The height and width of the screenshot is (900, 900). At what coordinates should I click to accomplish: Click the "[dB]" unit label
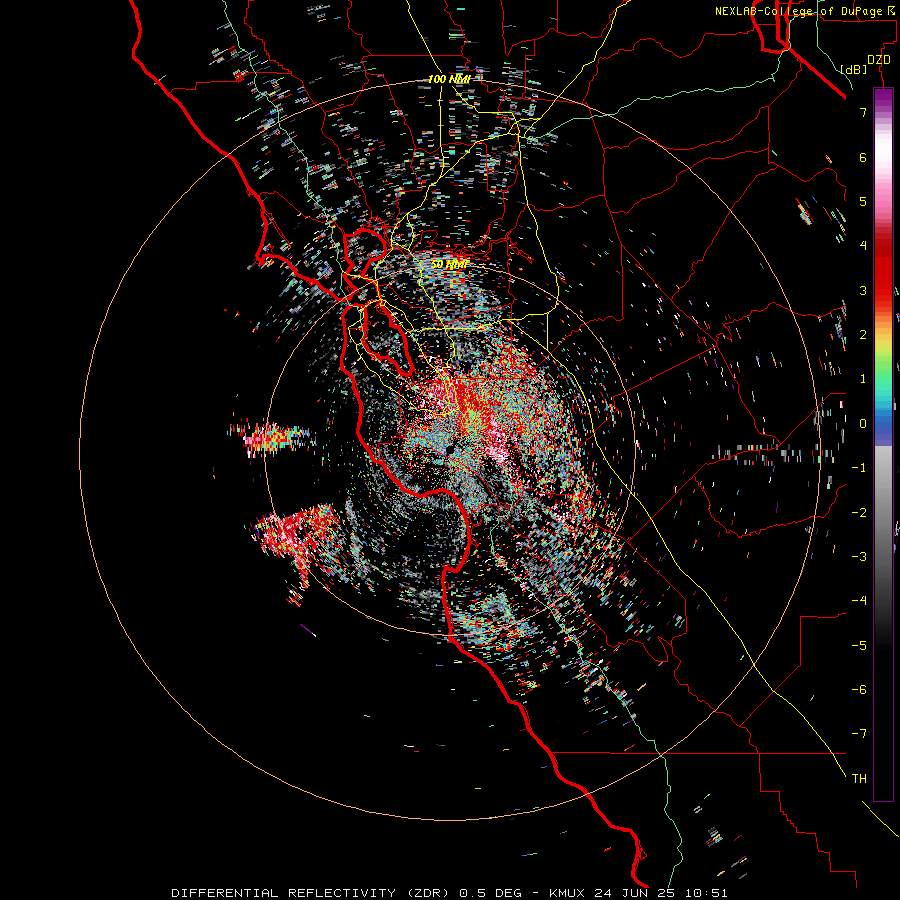854,69
